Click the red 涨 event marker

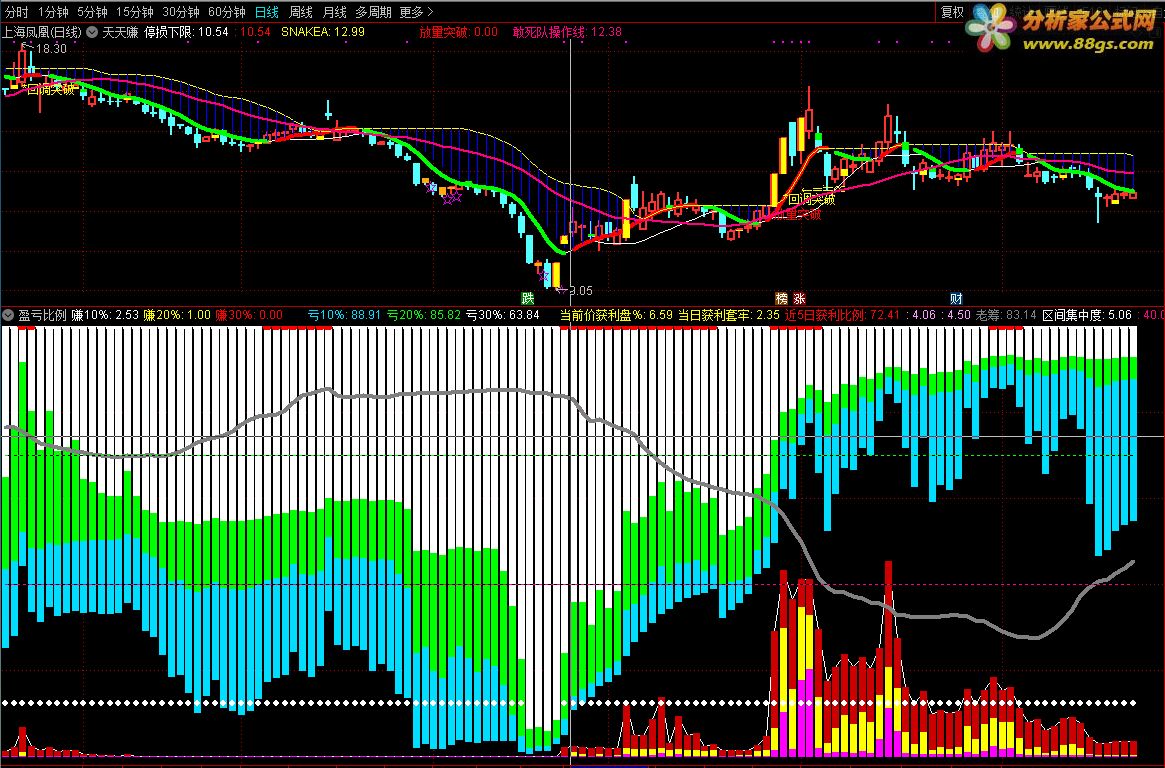[x=799, y=298]
